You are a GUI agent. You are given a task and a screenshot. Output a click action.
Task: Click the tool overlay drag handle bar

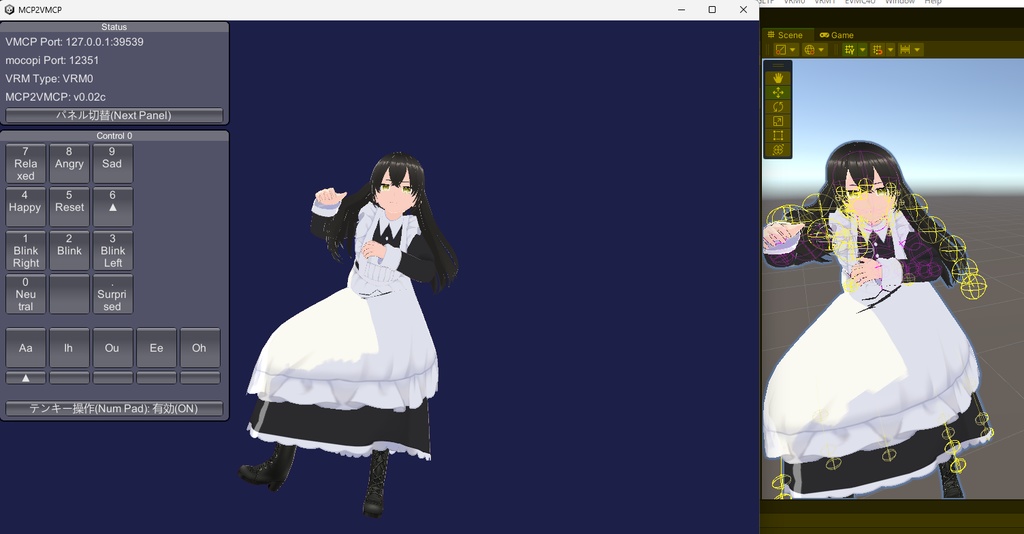pos(778,65)
